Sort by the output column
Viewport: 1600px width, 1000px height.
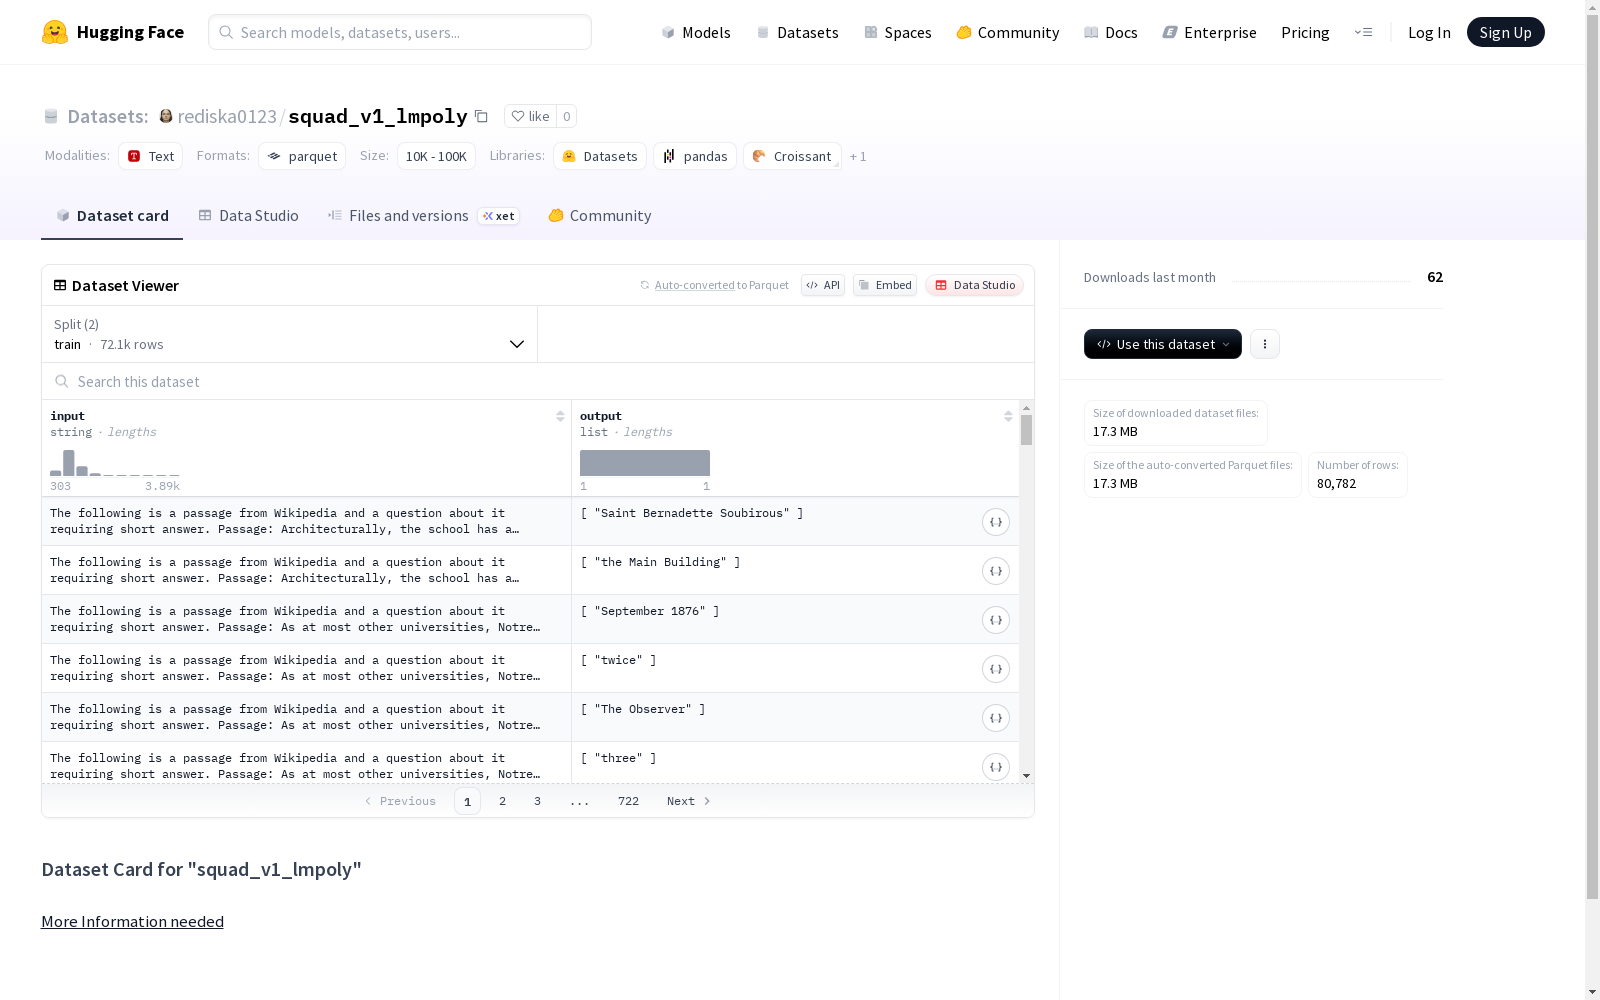tap(1008, 416)
